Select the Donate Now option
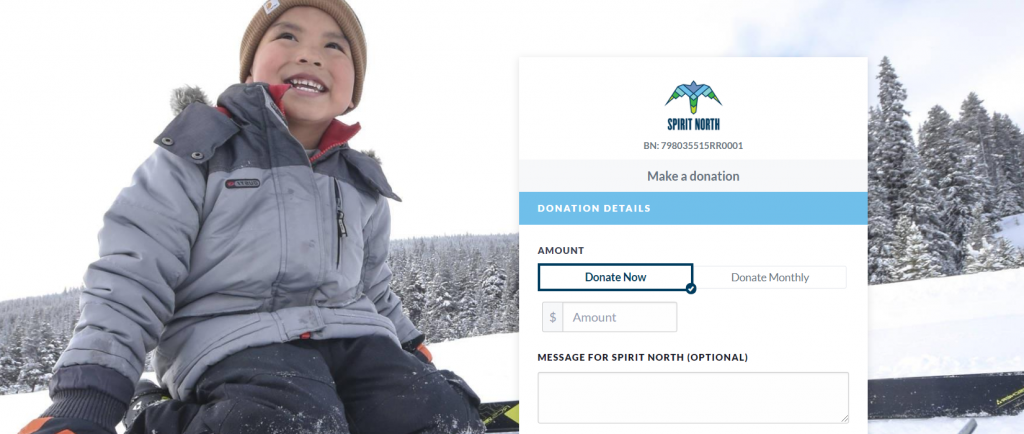The height and width of the screenshot is (434, 1024). pyautogui.click(x=615, y=277)
